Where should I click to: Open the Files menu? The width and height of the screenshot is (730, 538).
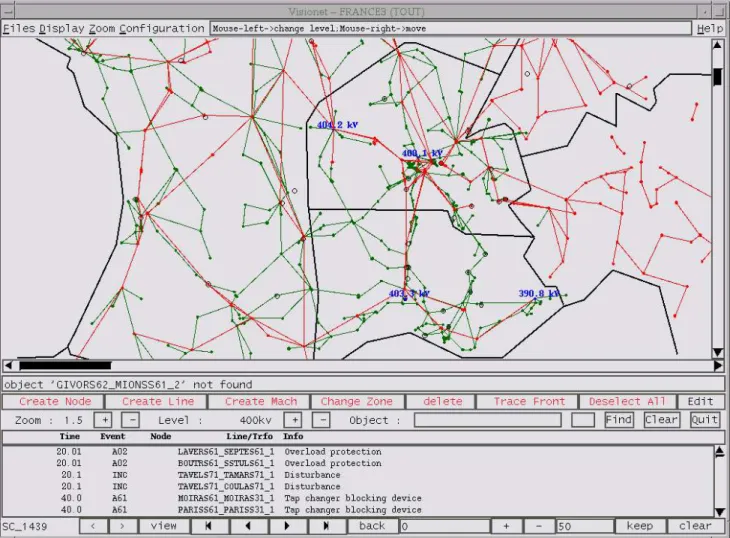click(19, 28)
